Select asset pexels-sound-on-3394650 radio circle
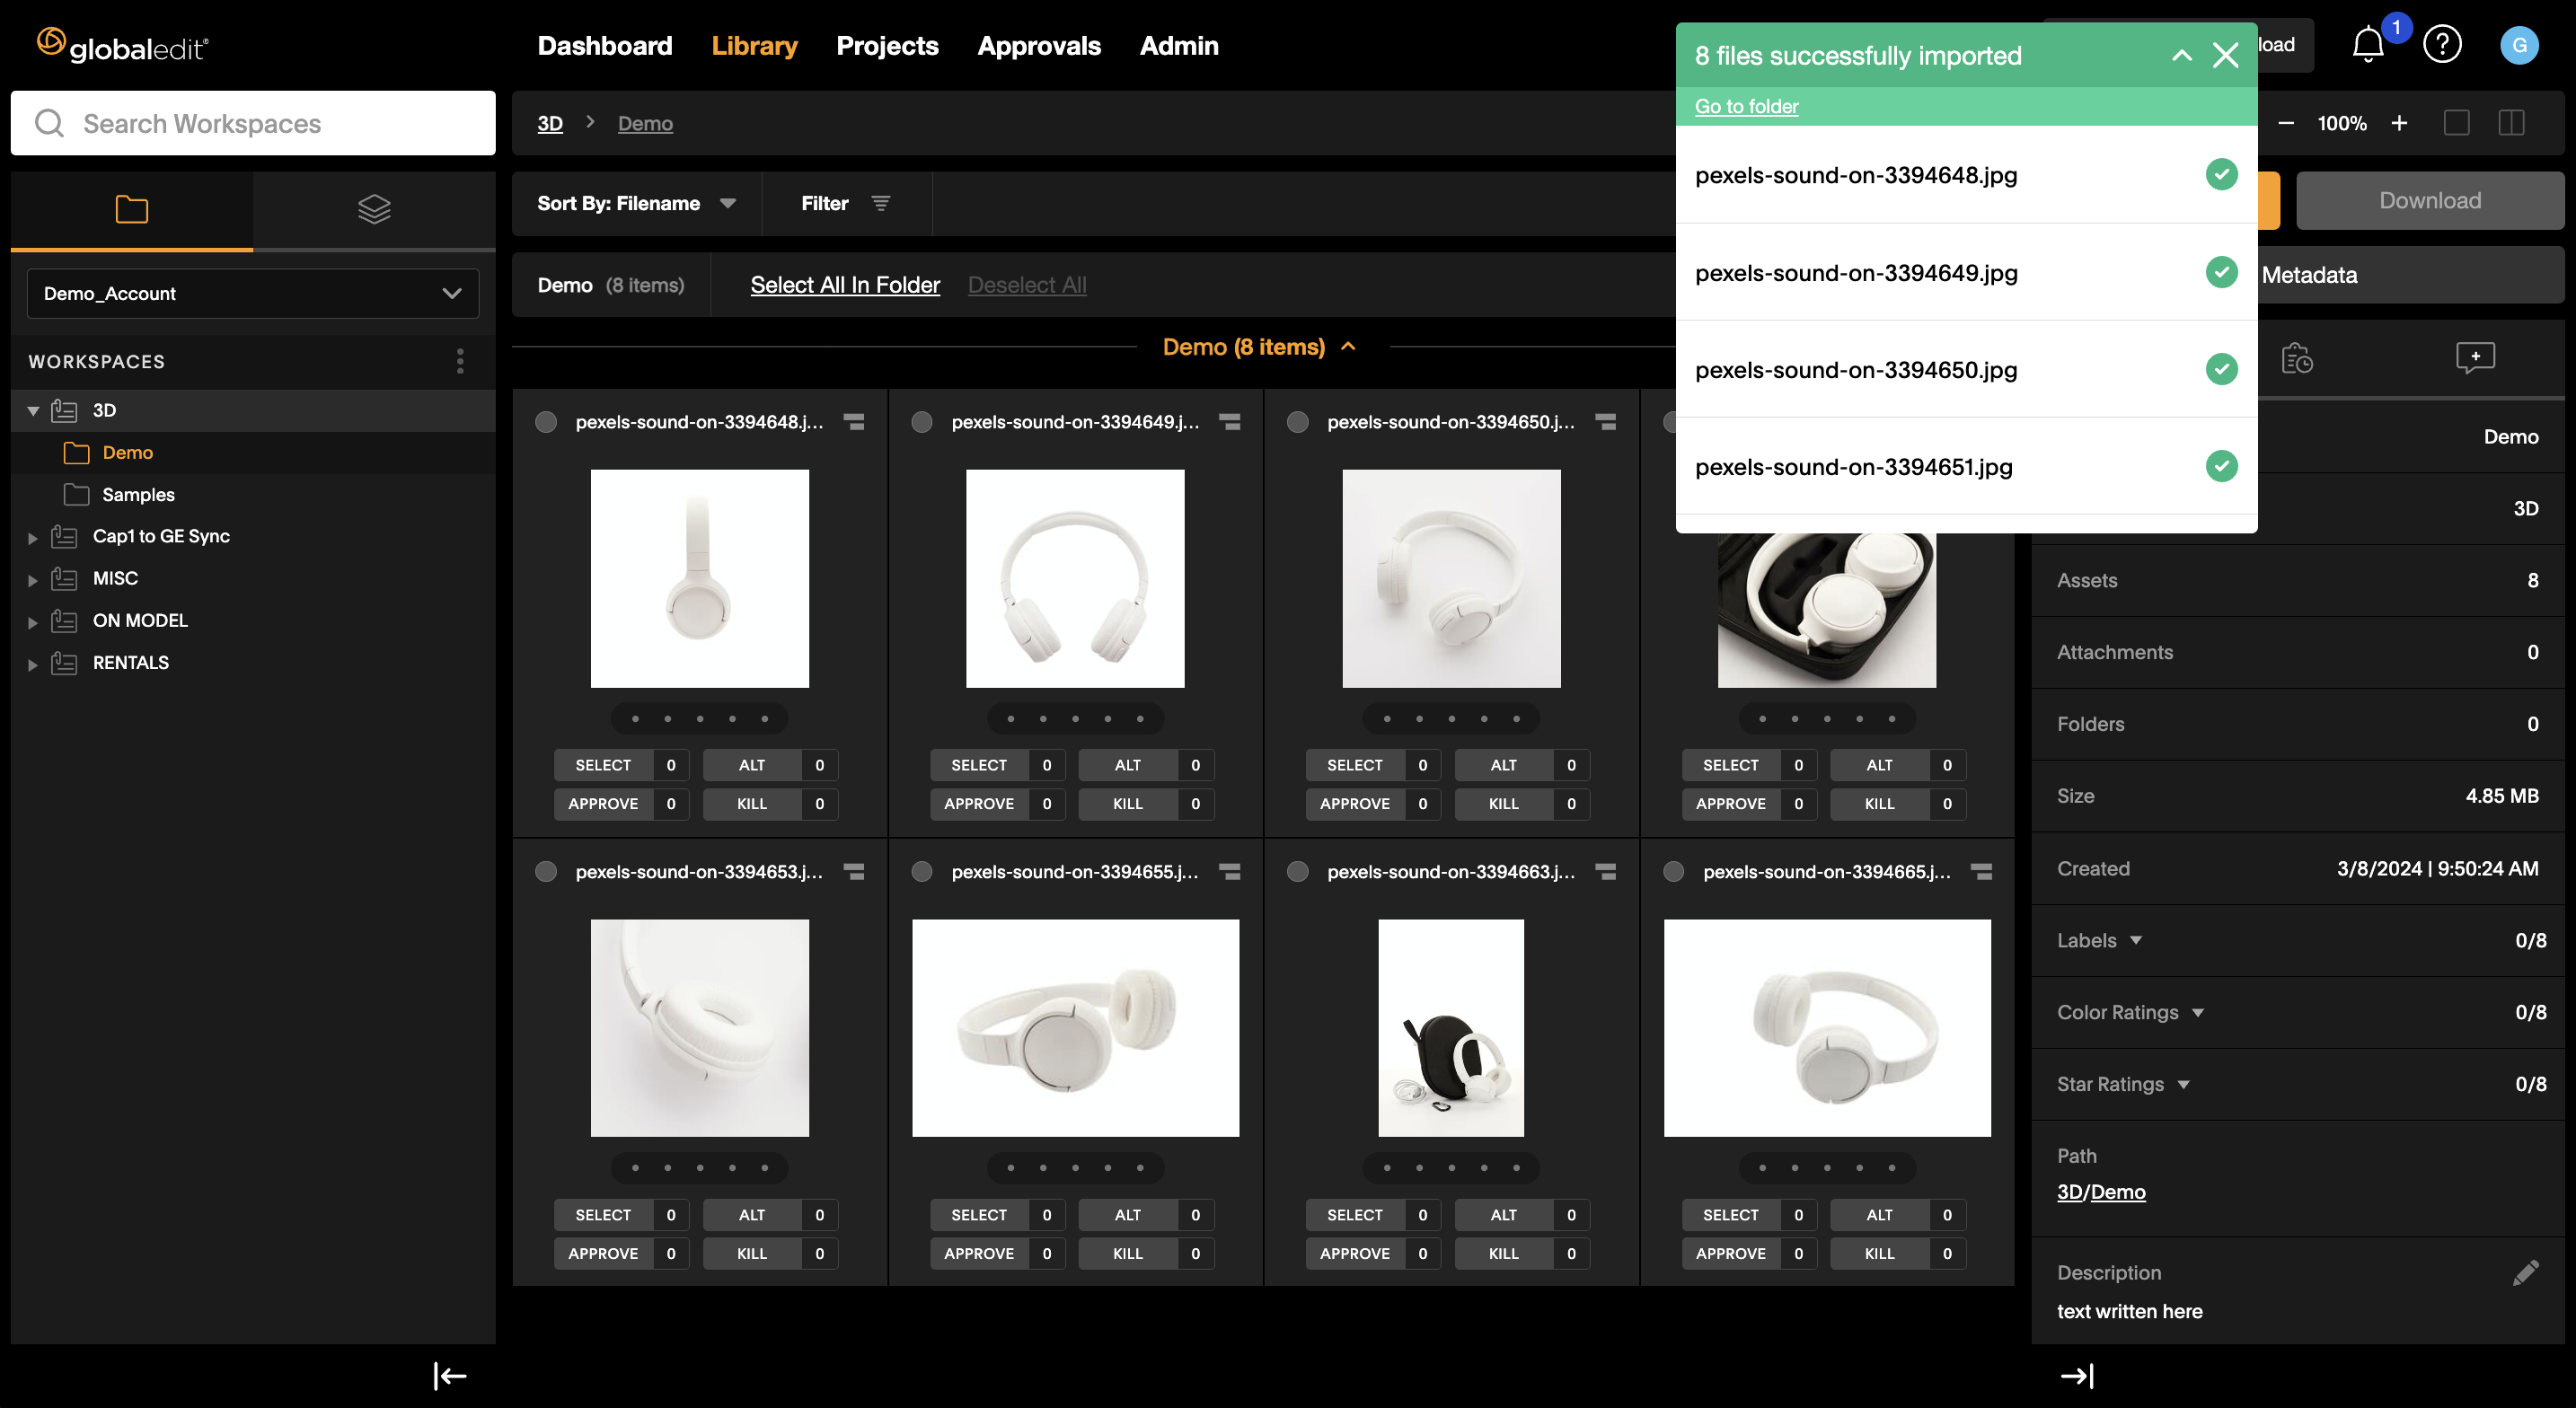 point(1298,422)
